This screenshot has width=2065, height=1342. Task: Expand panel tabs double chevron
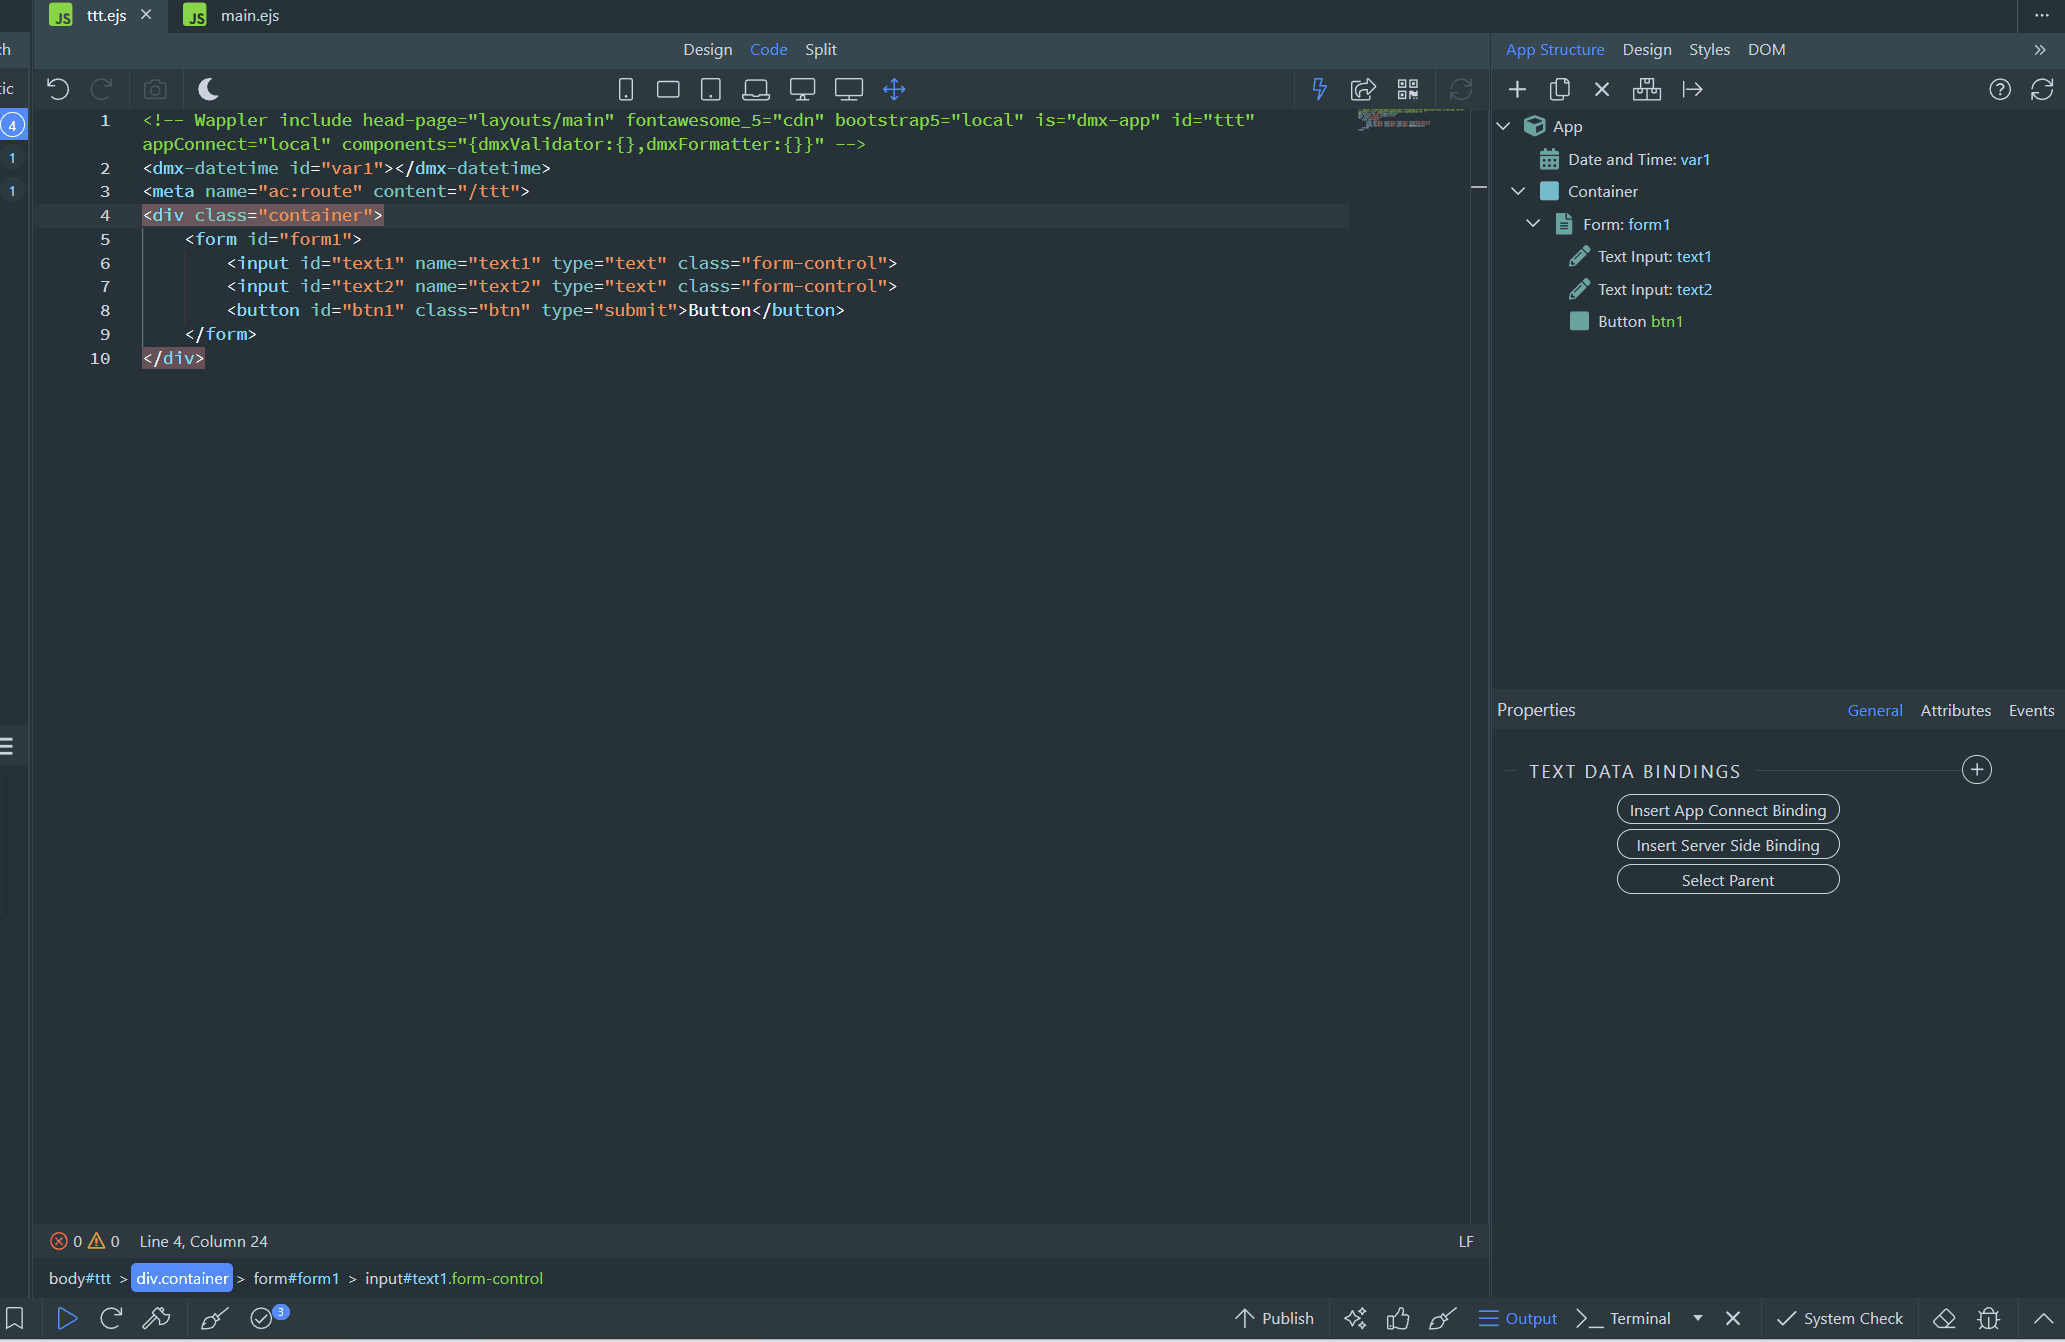point(2040,49)
